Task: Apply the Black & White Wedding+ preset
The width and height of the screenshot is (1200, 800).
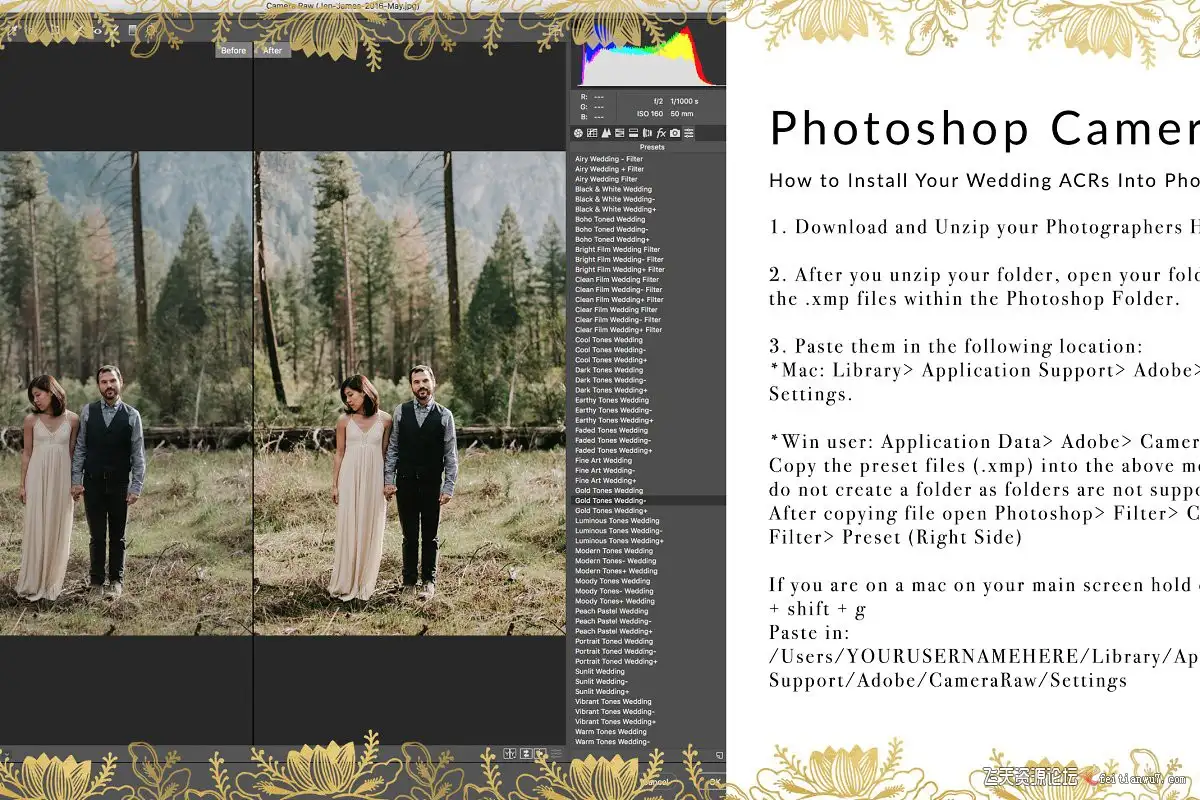Action: [615, 209]
